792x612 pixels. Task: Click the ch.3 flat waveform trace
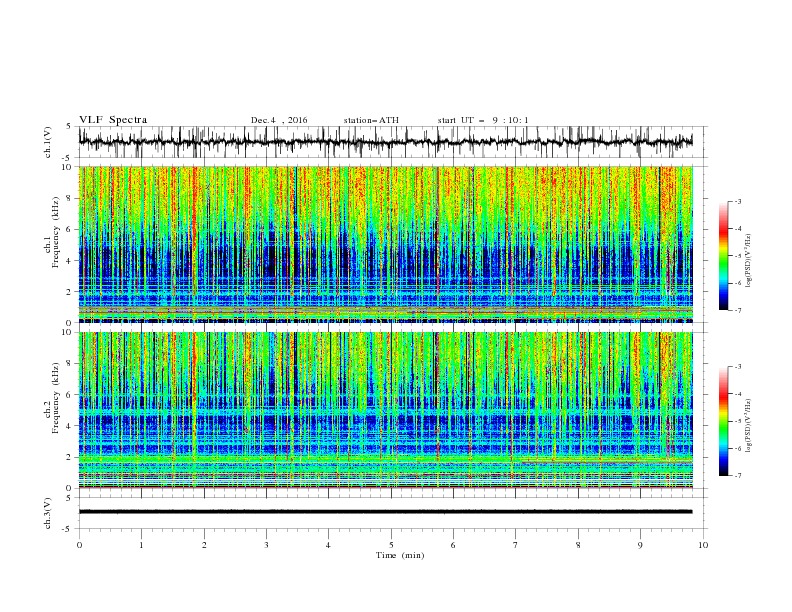[x=385, y=512]
